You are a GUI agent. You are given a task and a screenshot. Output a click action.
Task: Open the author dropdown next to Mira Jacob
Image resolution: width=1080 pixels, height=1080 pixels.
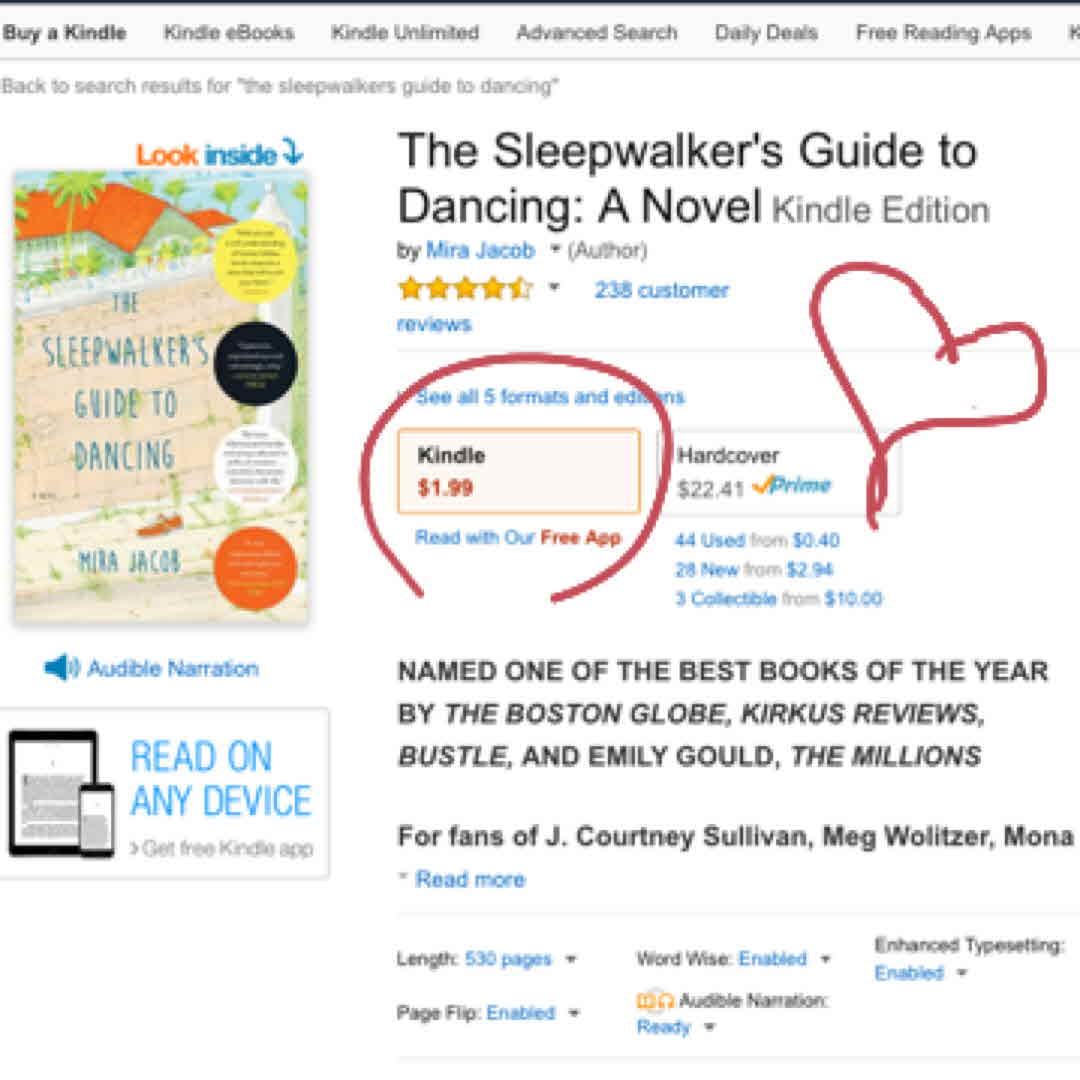pyautogui.click(x=556, y=250)
